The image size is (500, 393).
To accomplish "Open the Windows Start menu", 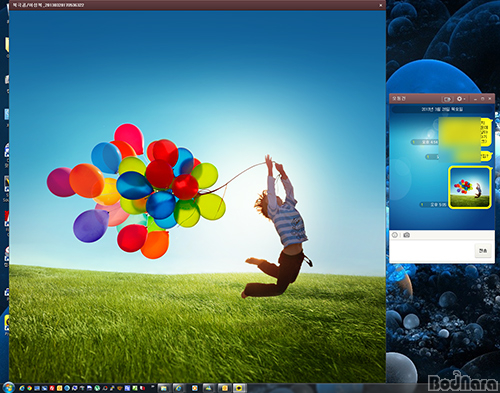I will click(8, 388).
